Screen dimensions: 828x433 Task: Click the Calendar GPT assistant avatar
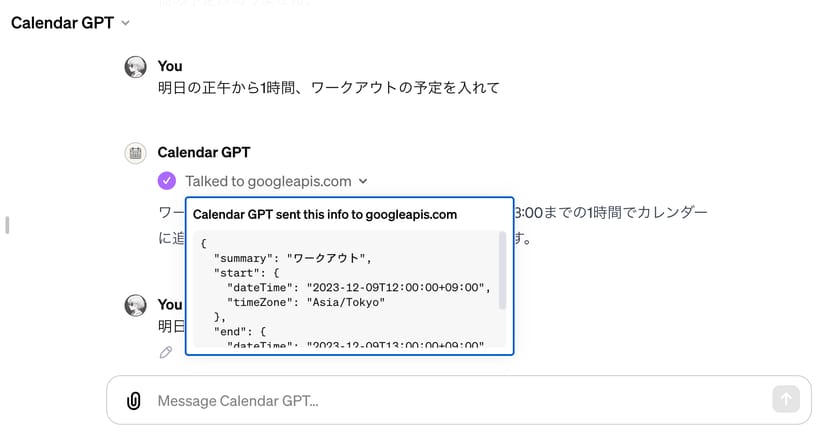pos(135,153)
